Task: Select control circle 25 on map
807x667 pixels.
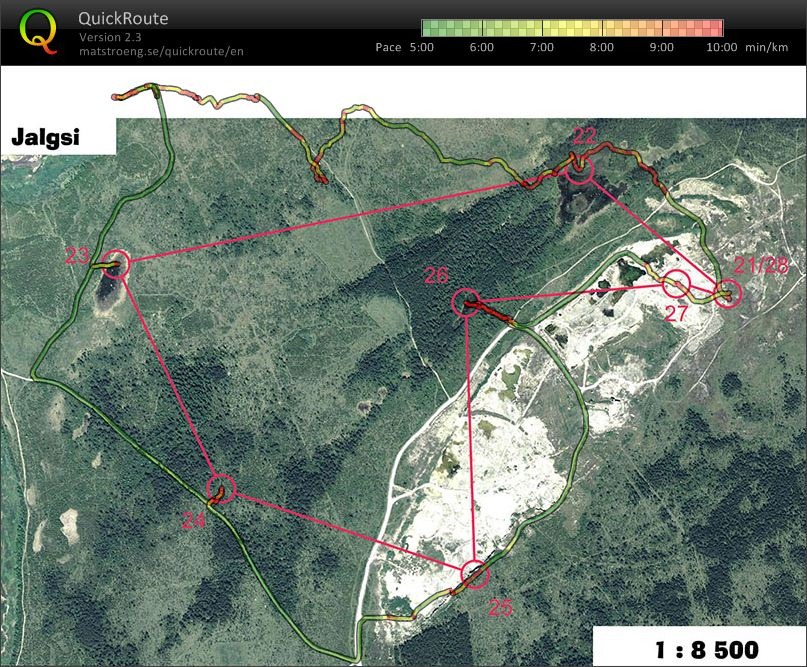Action: point(475,574)
